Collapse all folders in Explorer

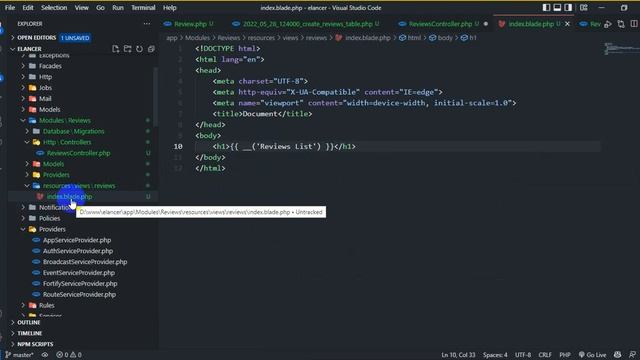coord(151,49)
